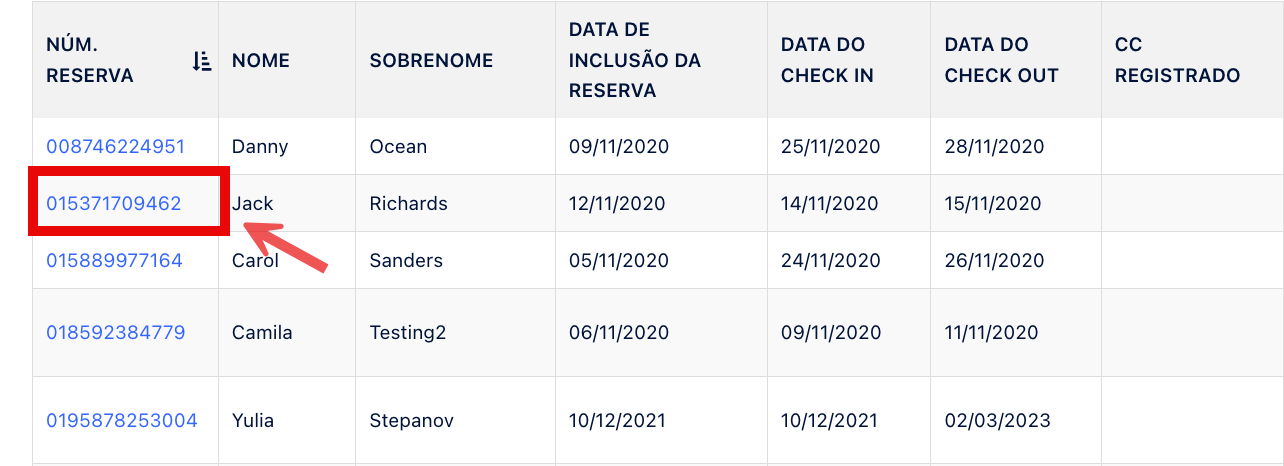Open reservation 015371709462
Screen dimensions: 1284x466
(114, 204)
